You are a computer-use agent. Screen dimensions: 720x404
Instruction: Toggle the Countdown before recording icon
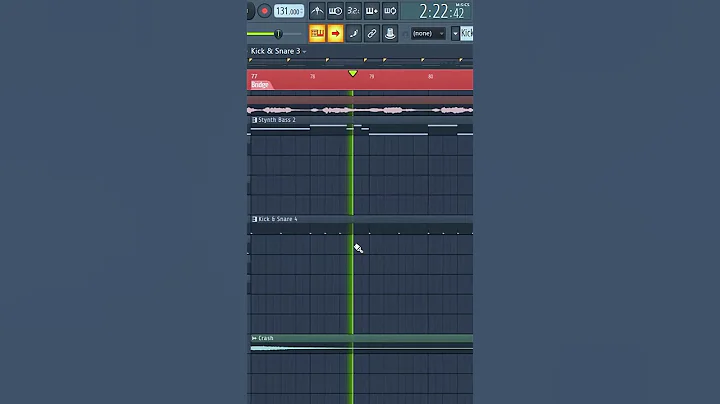click(354, 11)
